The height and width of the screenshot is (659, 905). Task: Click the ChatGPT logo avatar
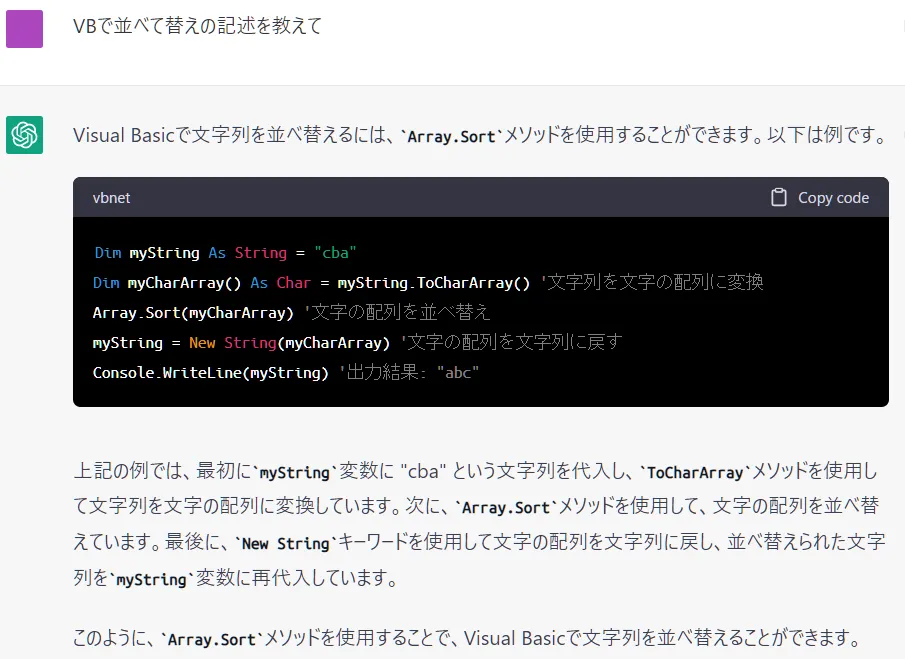click(24, 134)
